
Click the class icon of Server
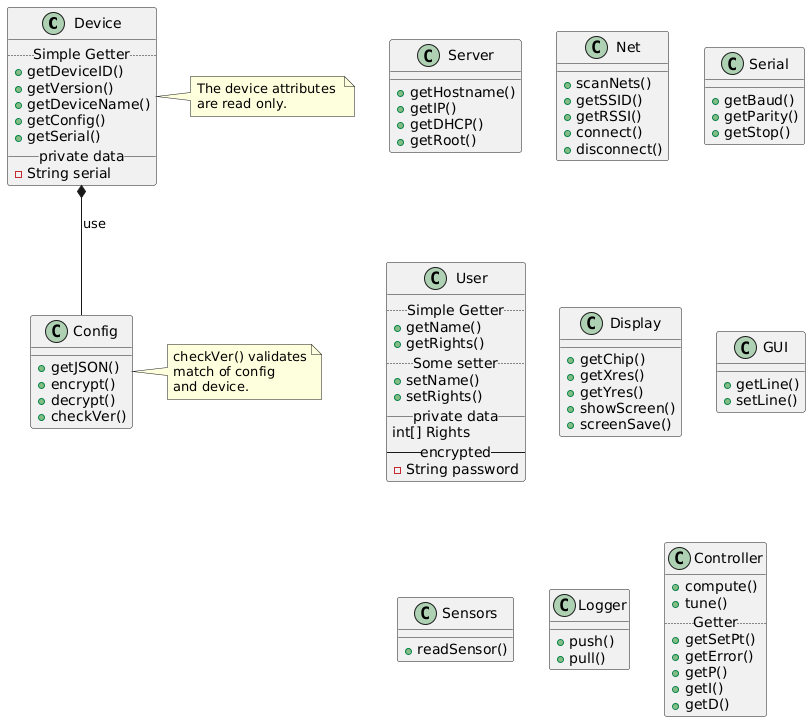(428, 55)
